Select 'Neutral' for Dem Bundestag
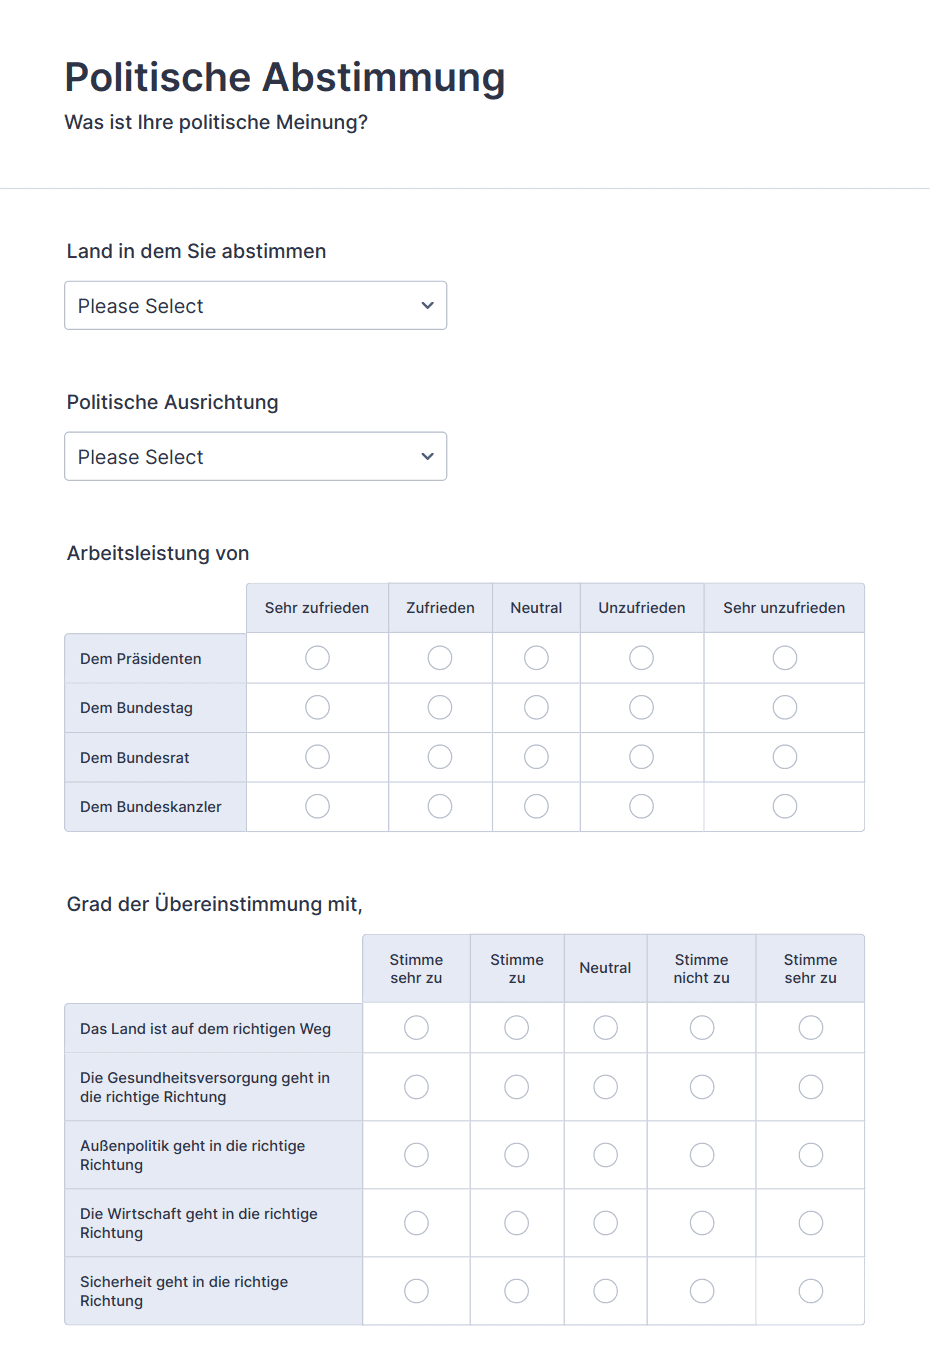 [536, 708]
